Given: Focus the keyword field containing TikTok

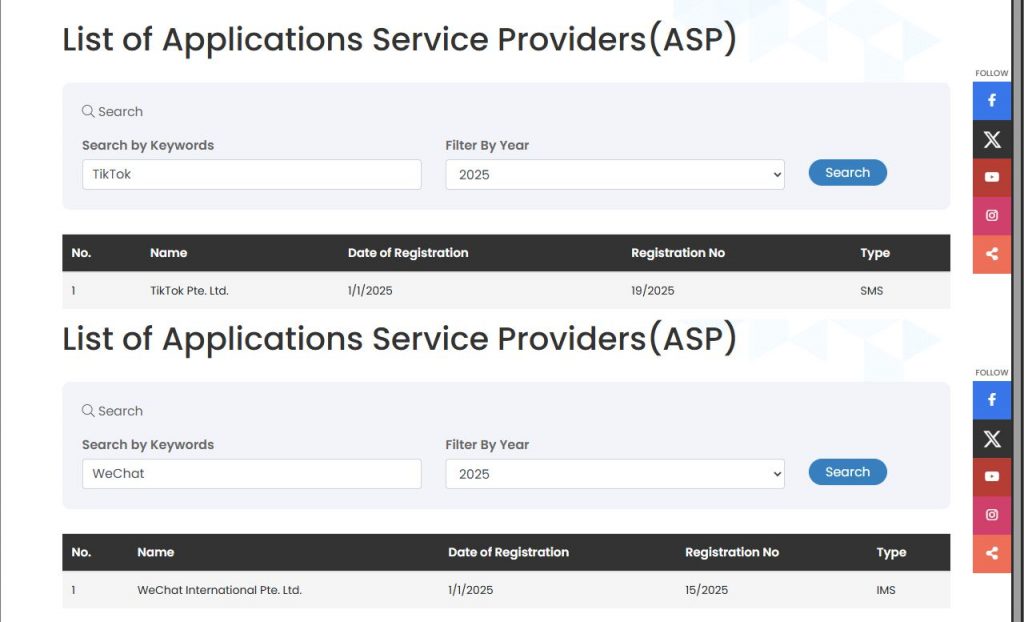Looking at the screenshot, I should pos(251,174).
